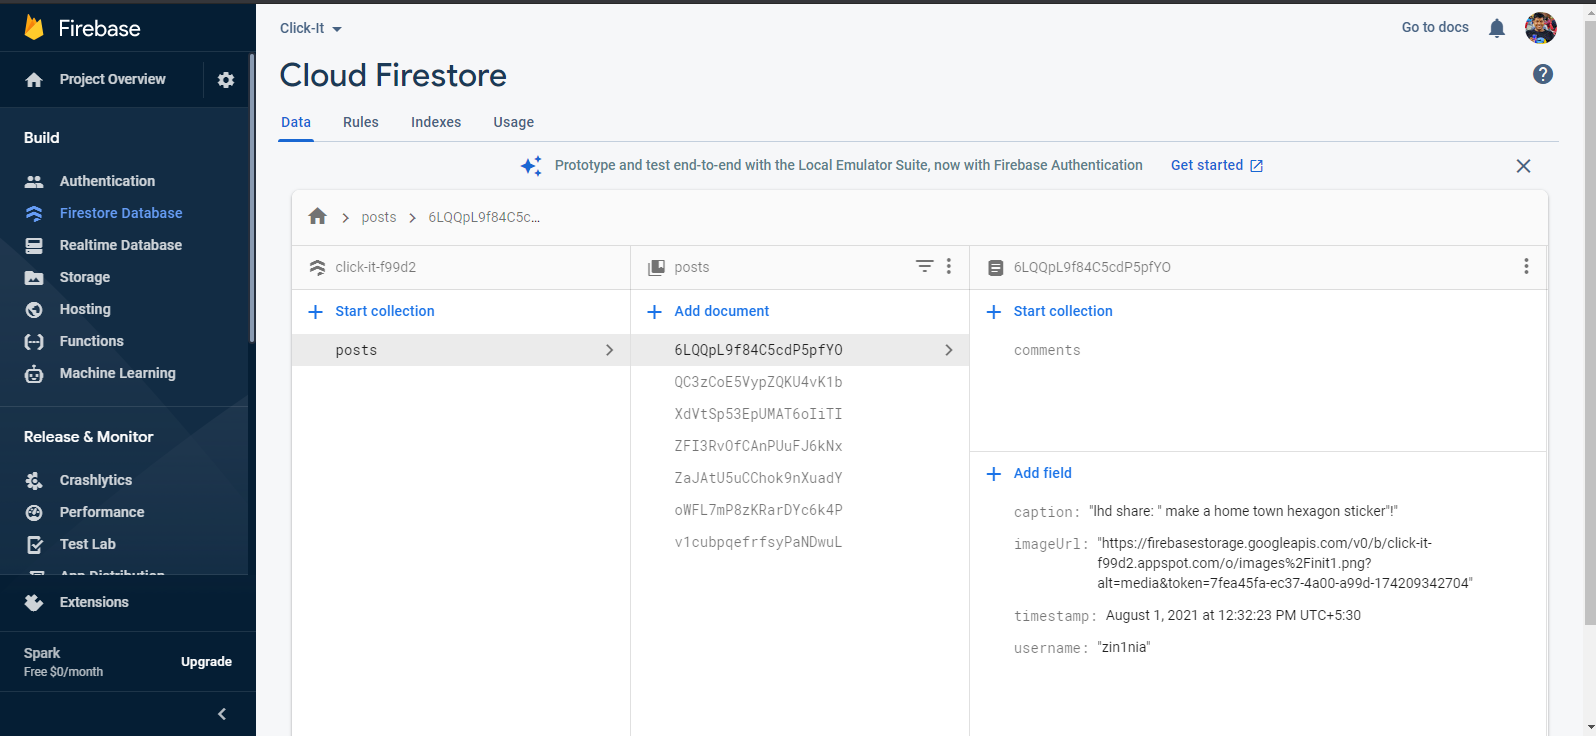Click the home icon in breadcrumb

pos(318,216)
